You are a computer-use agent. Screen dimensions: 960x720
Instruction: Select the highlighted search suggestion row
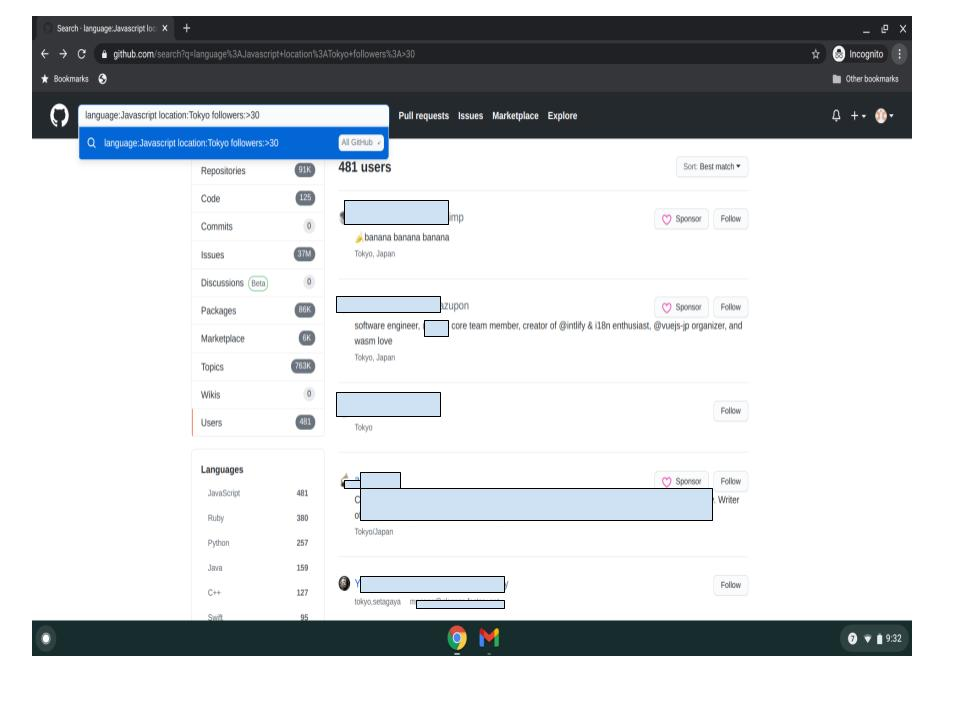[x=233, y=143]
